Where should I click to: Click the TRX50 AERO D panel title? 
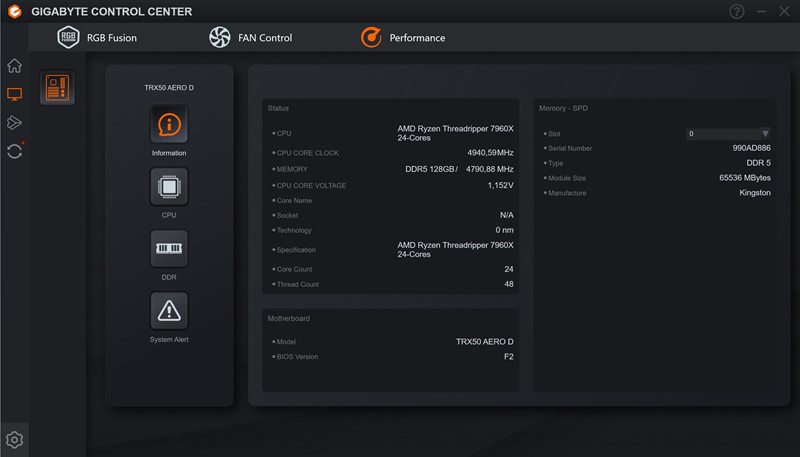(169, 88)
